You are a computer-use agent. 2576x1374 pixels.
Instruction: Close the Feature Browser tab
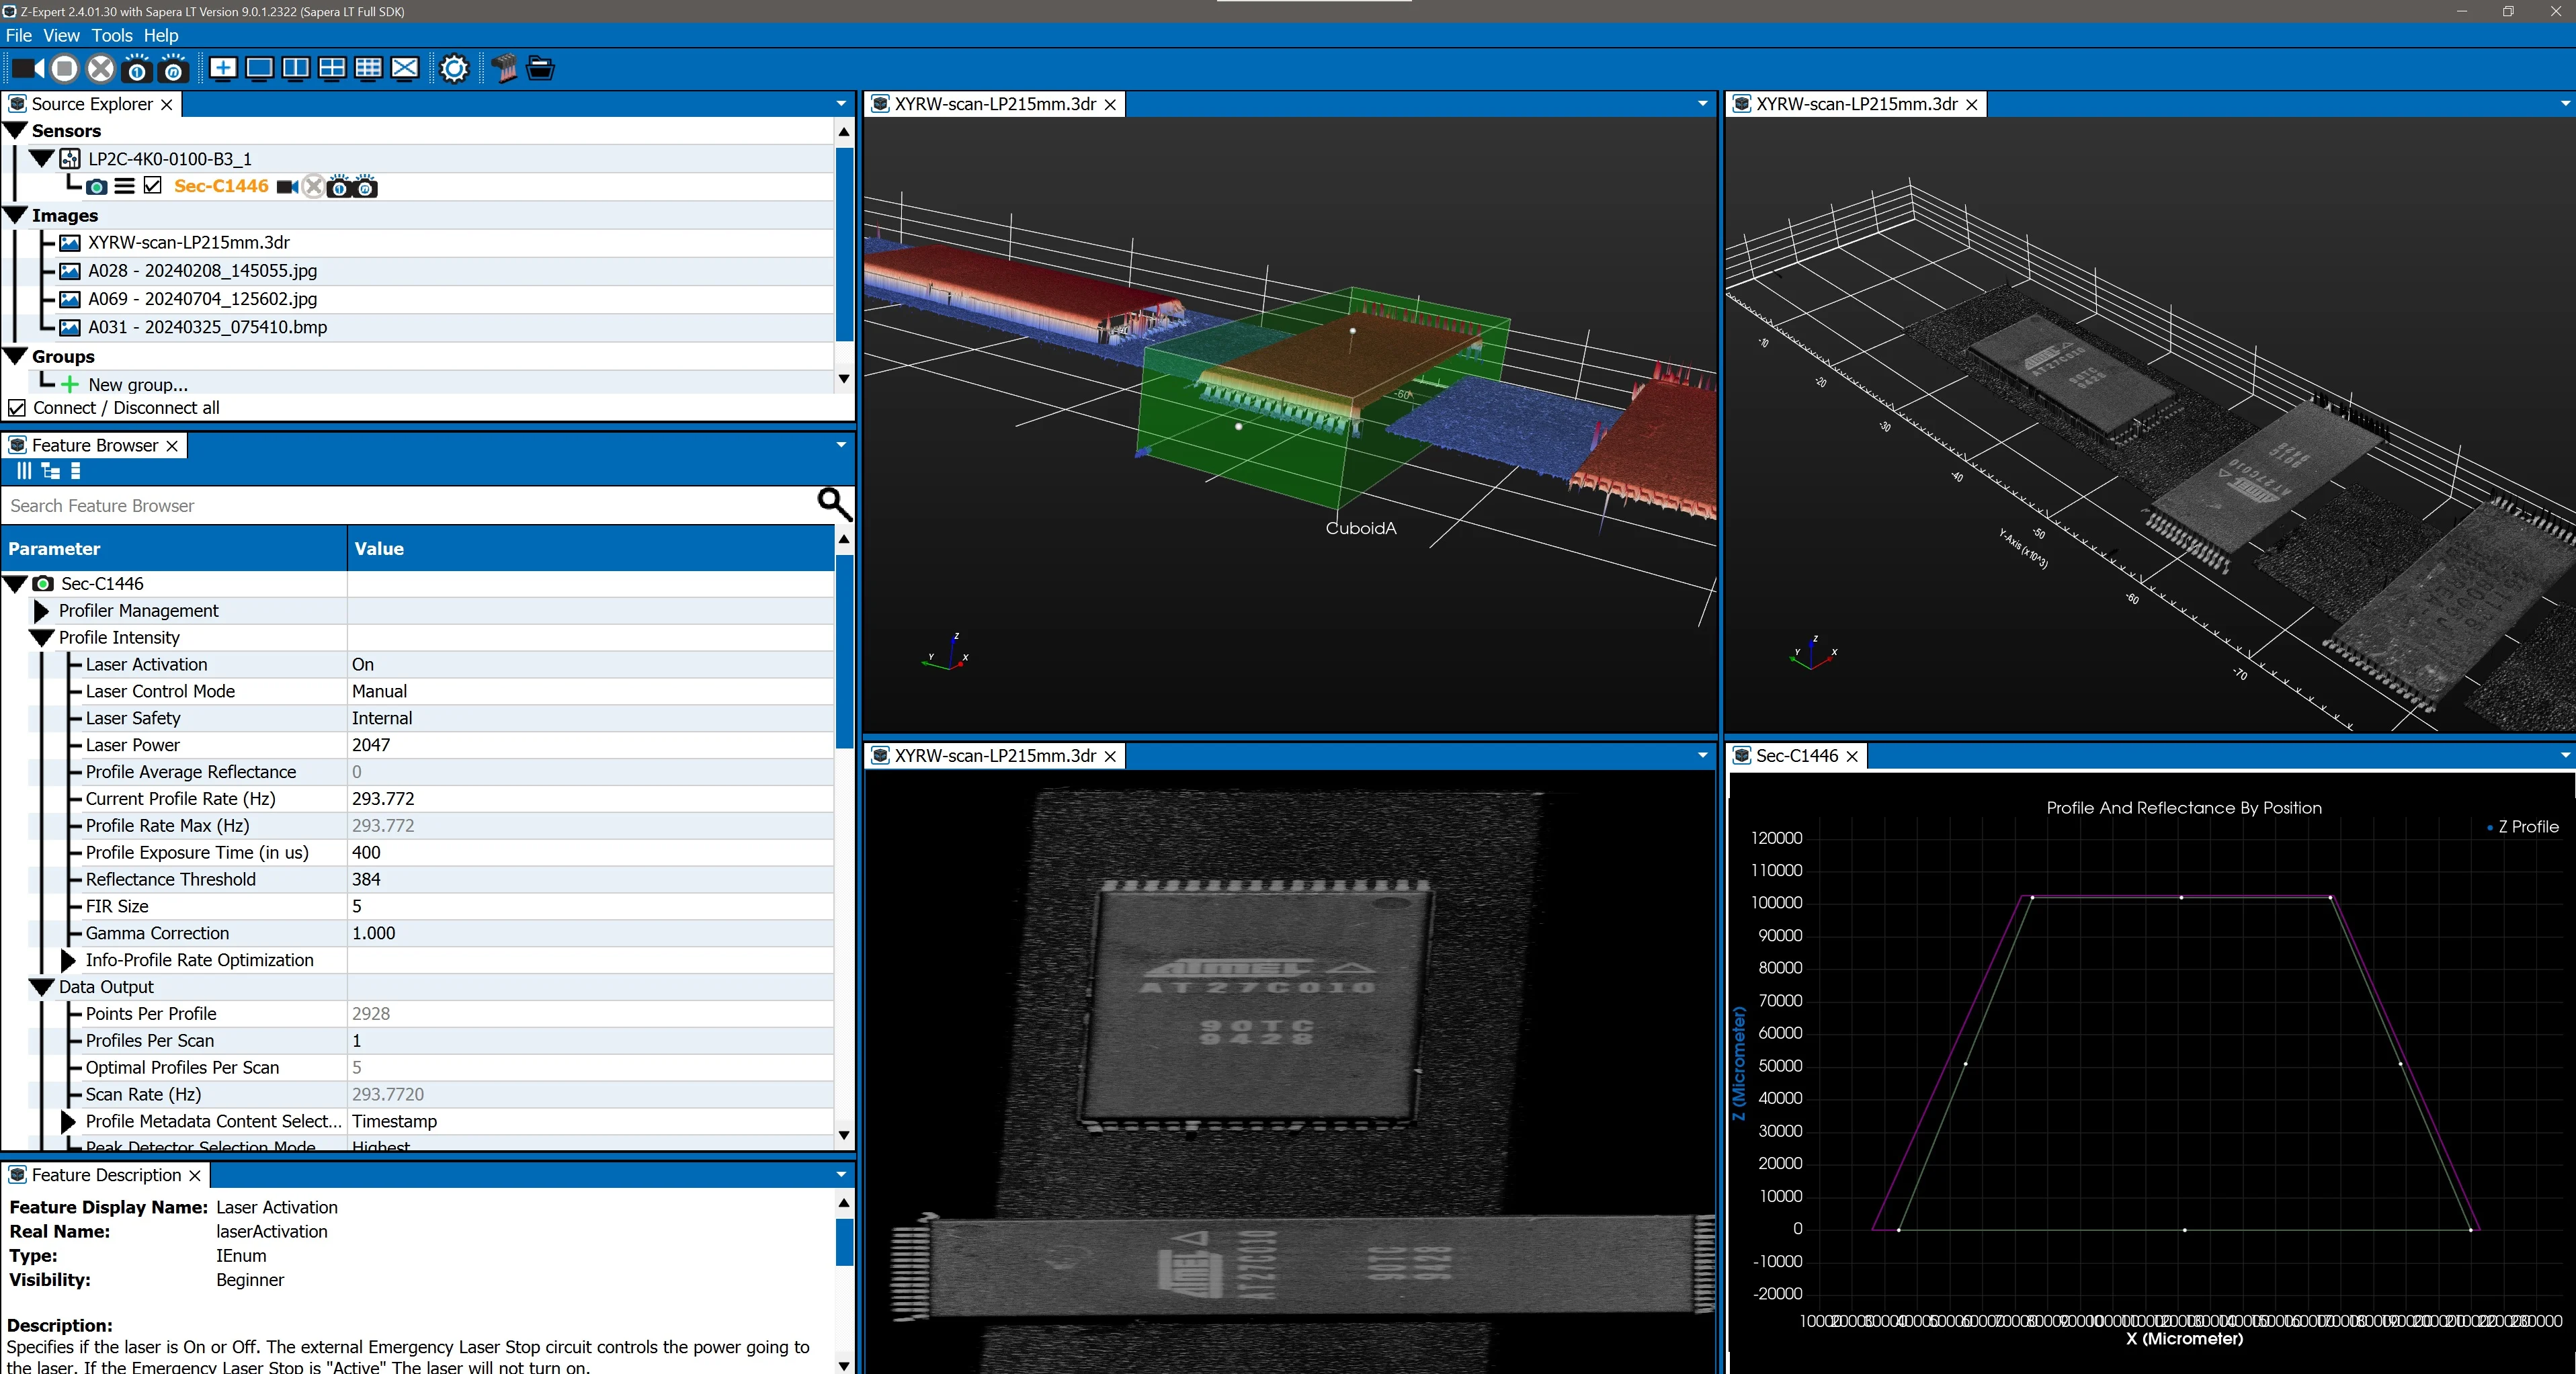point(172,446)
